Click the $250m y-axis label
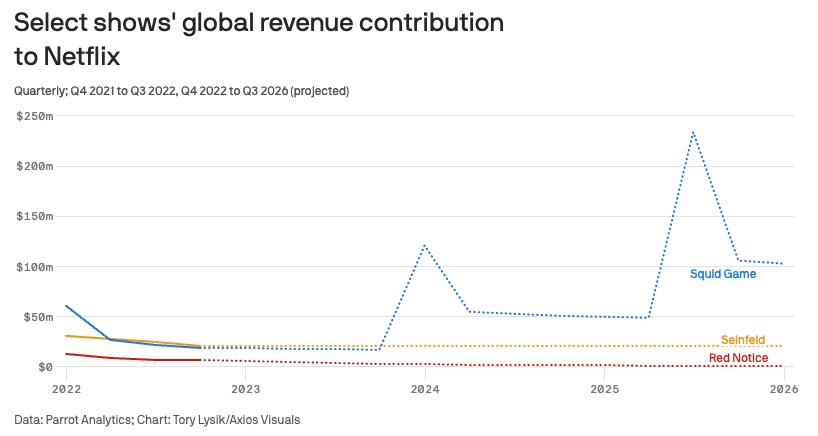Image resolution: width=818 pixels, height=436 pixels. [x=34, y=116]
